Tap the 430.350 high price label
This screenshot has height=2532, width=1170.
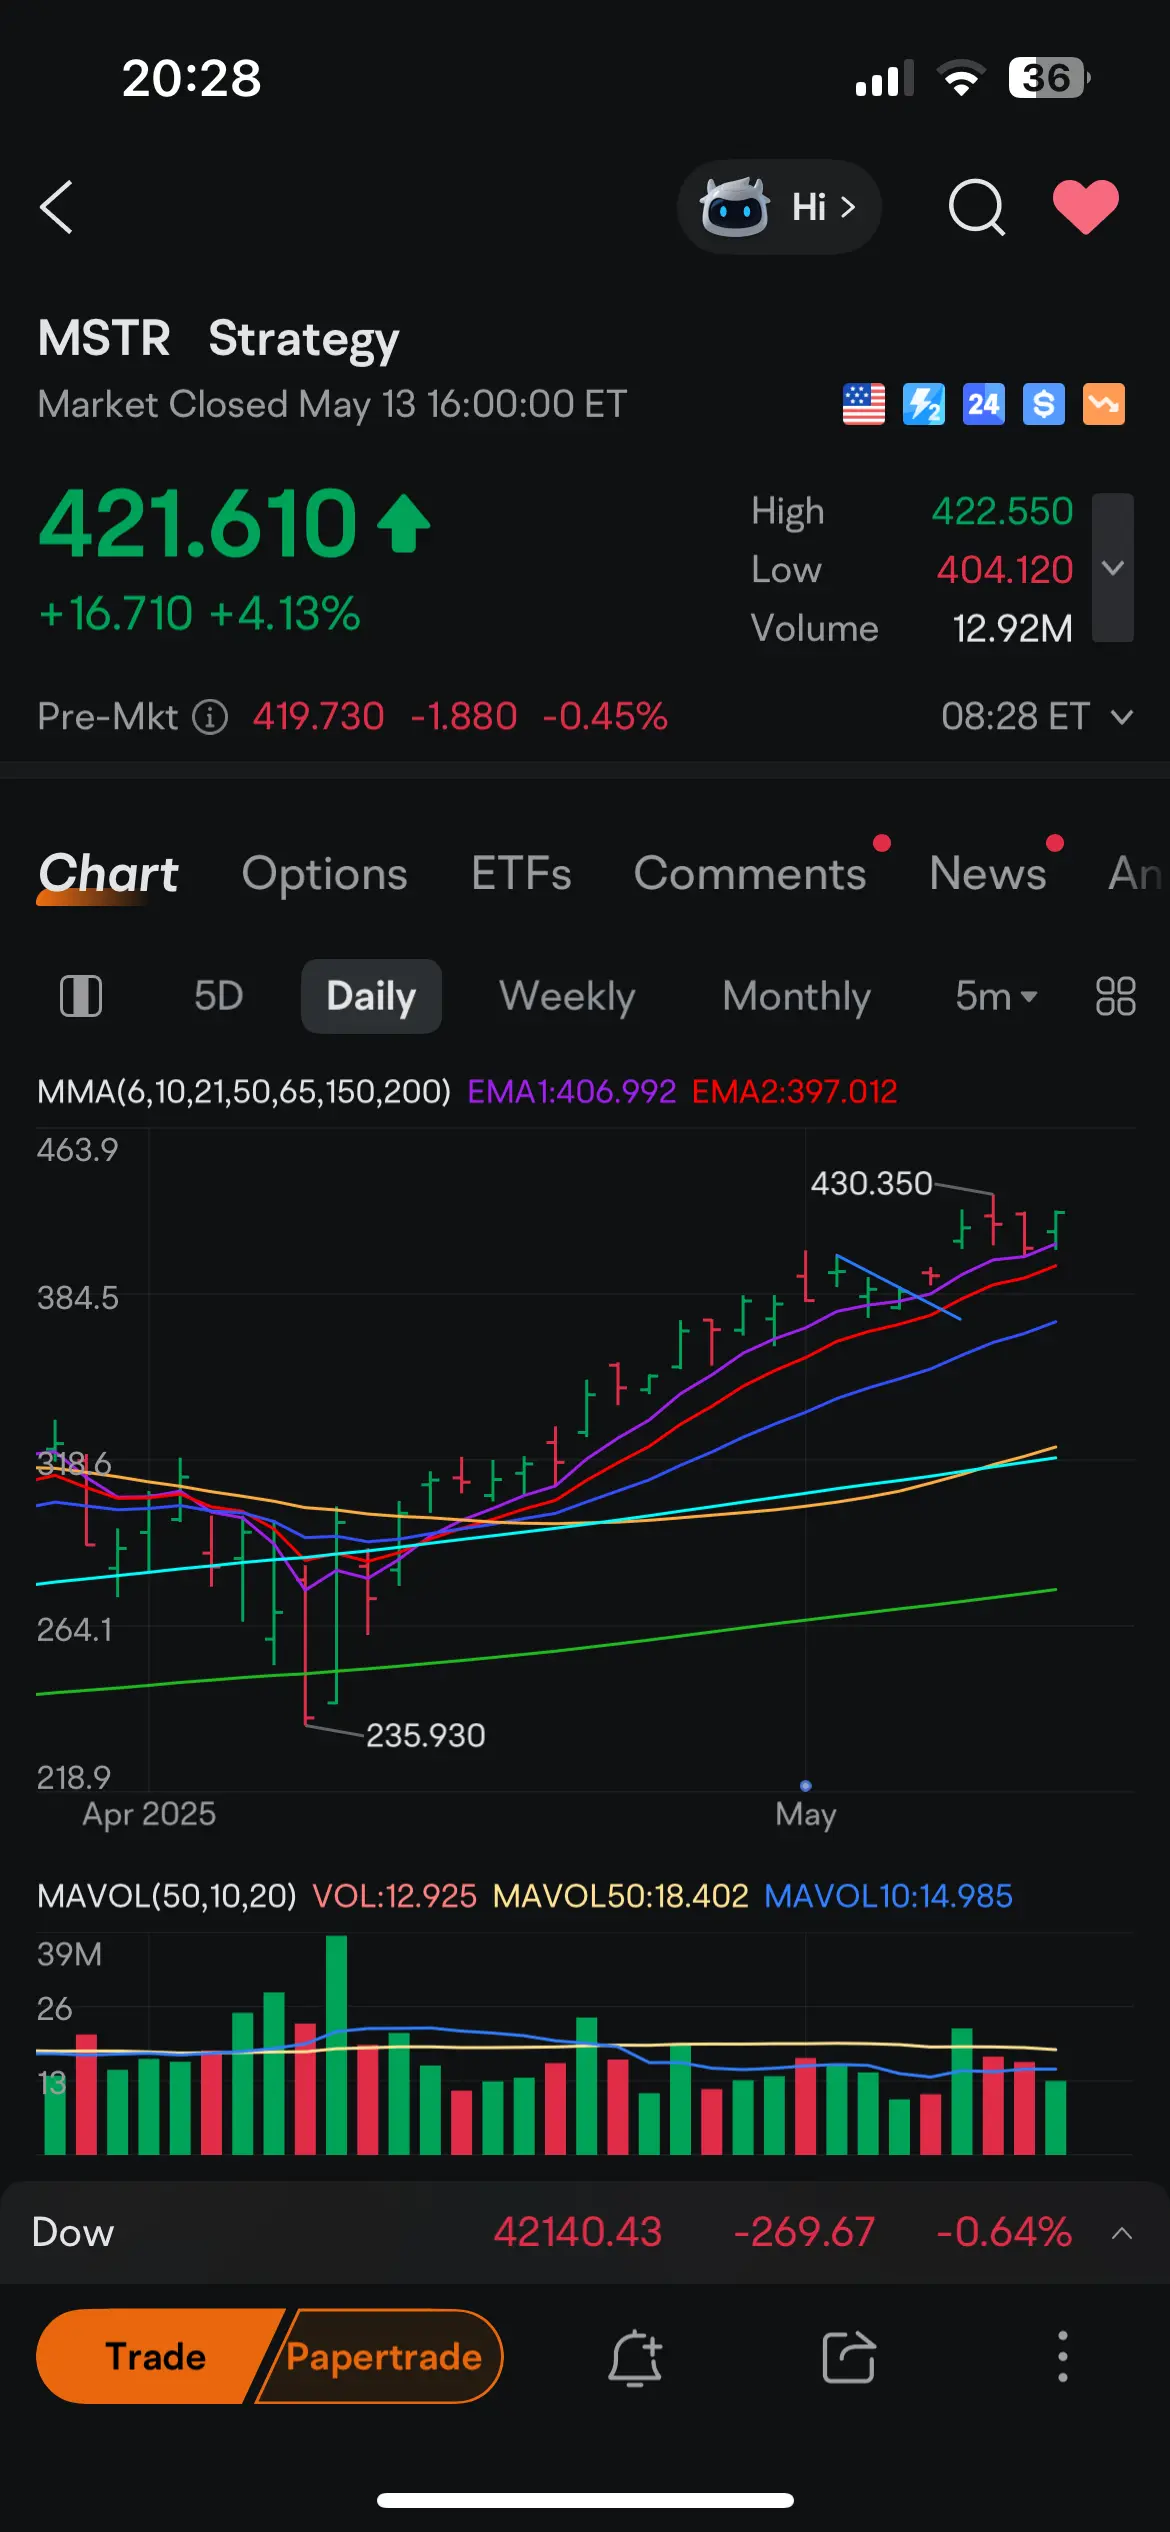point(871,1183)
